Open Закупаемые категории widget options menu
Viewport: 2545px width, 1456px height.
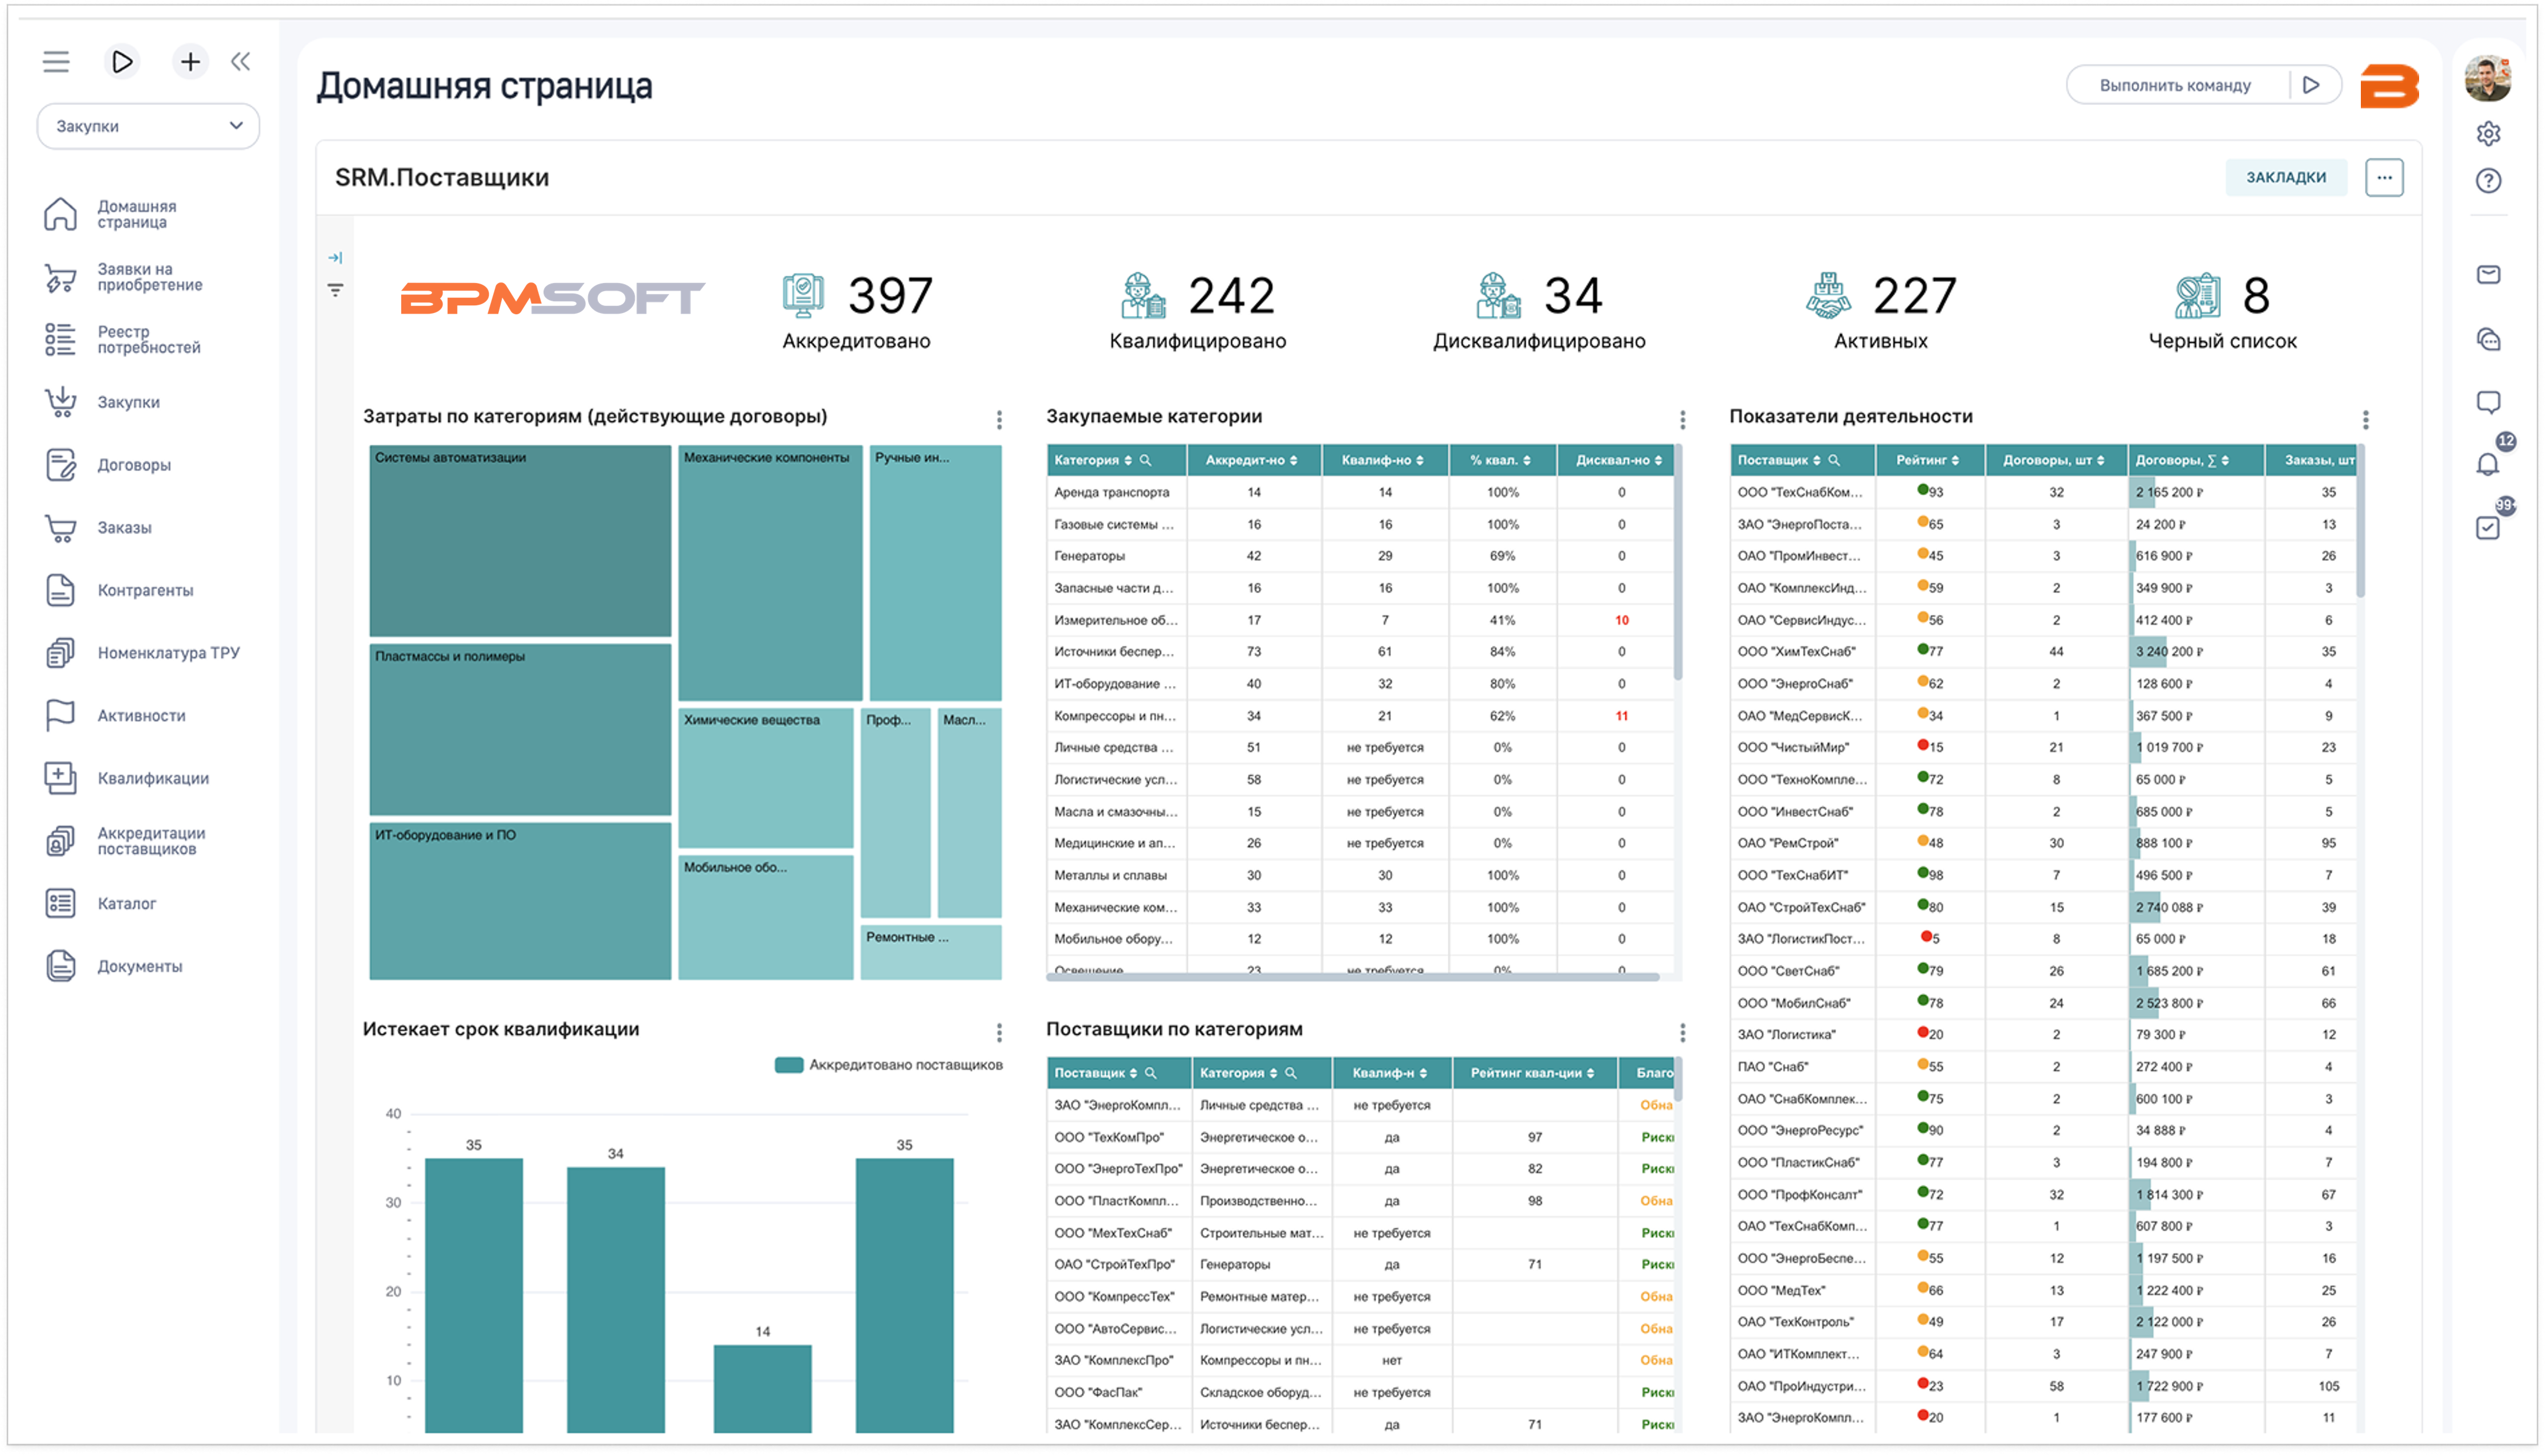point(1683,419)
